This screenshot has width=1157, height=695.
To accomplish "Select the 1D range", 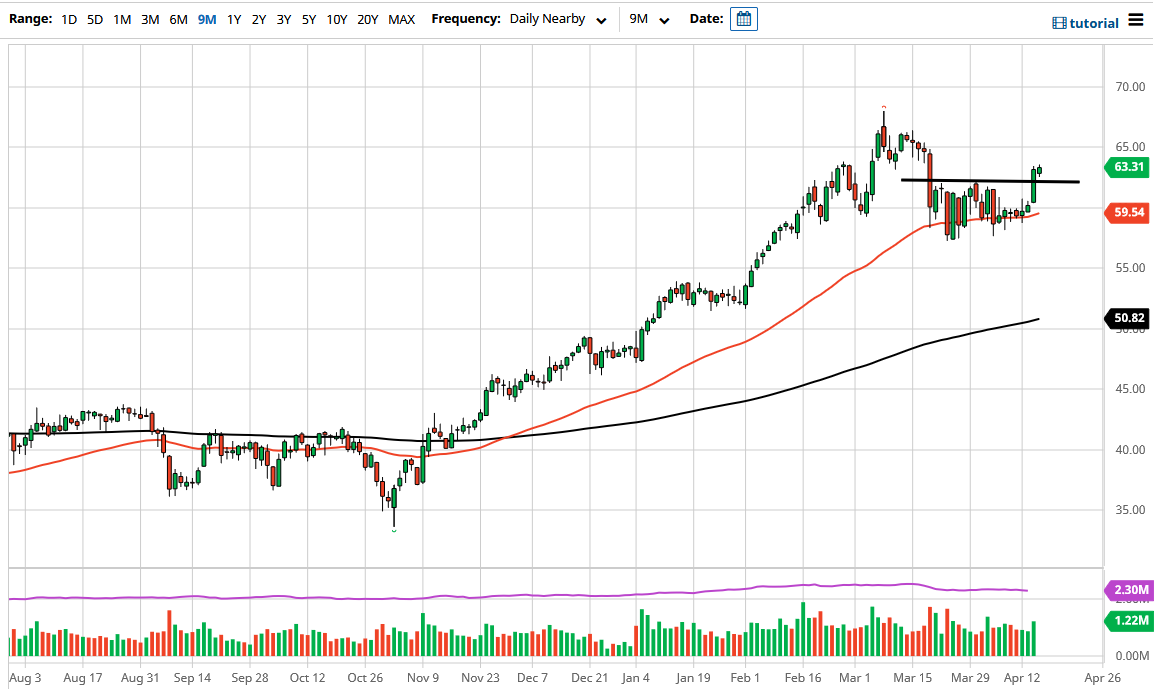I will point(69,18).
